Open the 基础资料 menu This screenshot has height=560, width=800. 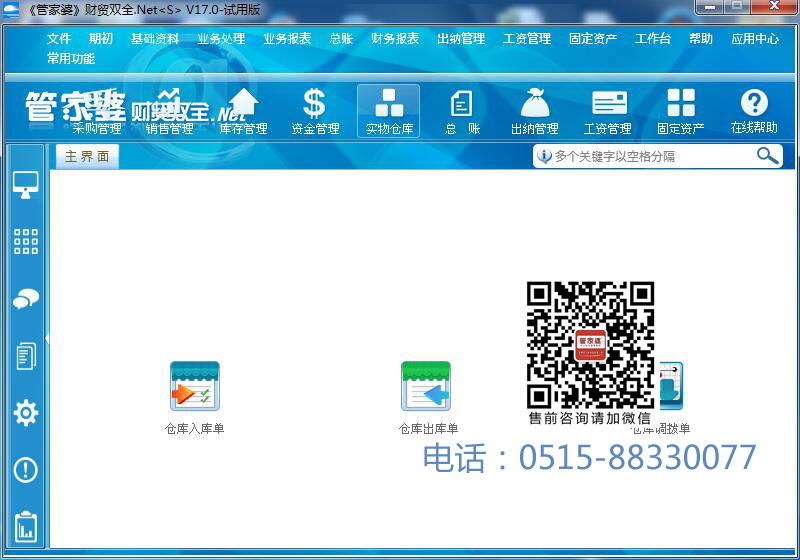click(155, 39)
